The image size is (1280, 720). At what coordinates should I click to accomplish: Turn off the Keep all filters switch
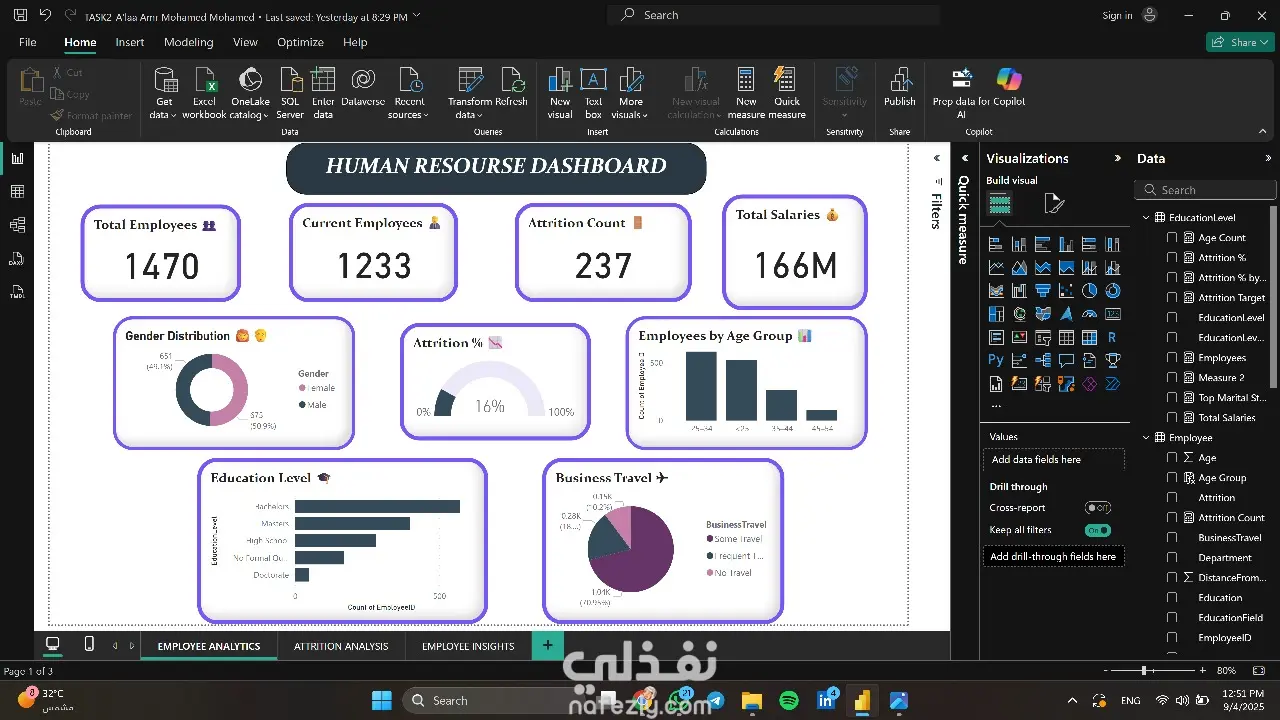click(1098, 530)
